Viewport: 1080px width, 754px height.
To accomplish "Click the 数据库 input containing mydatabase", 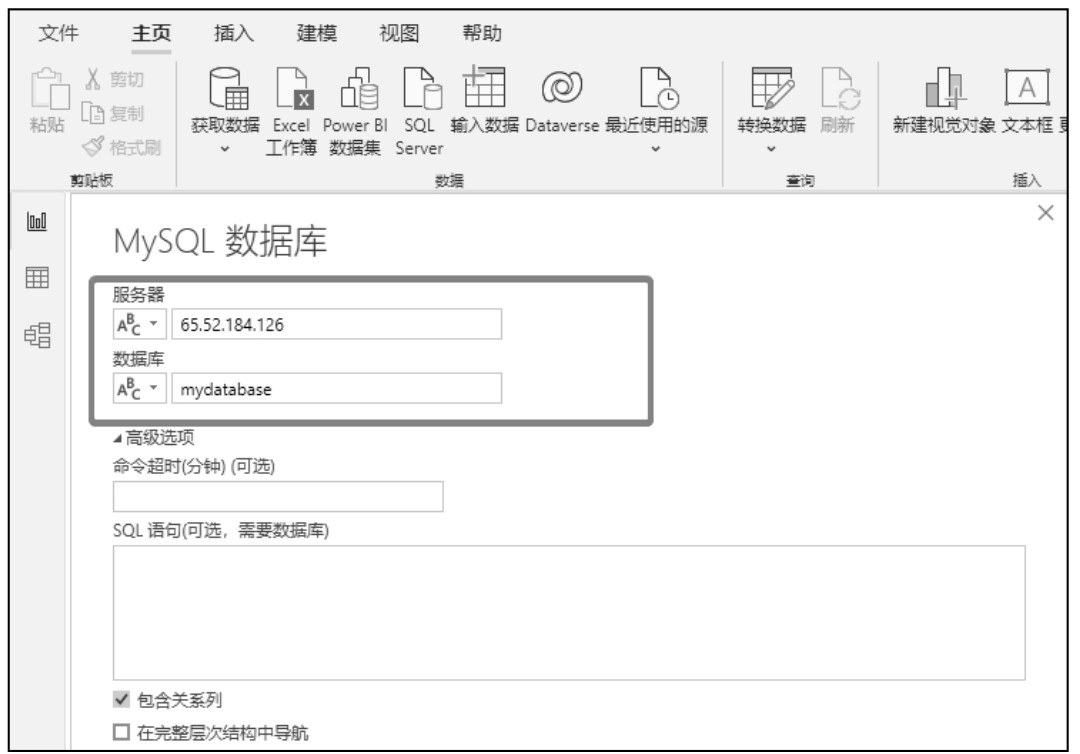I will 337,389.
